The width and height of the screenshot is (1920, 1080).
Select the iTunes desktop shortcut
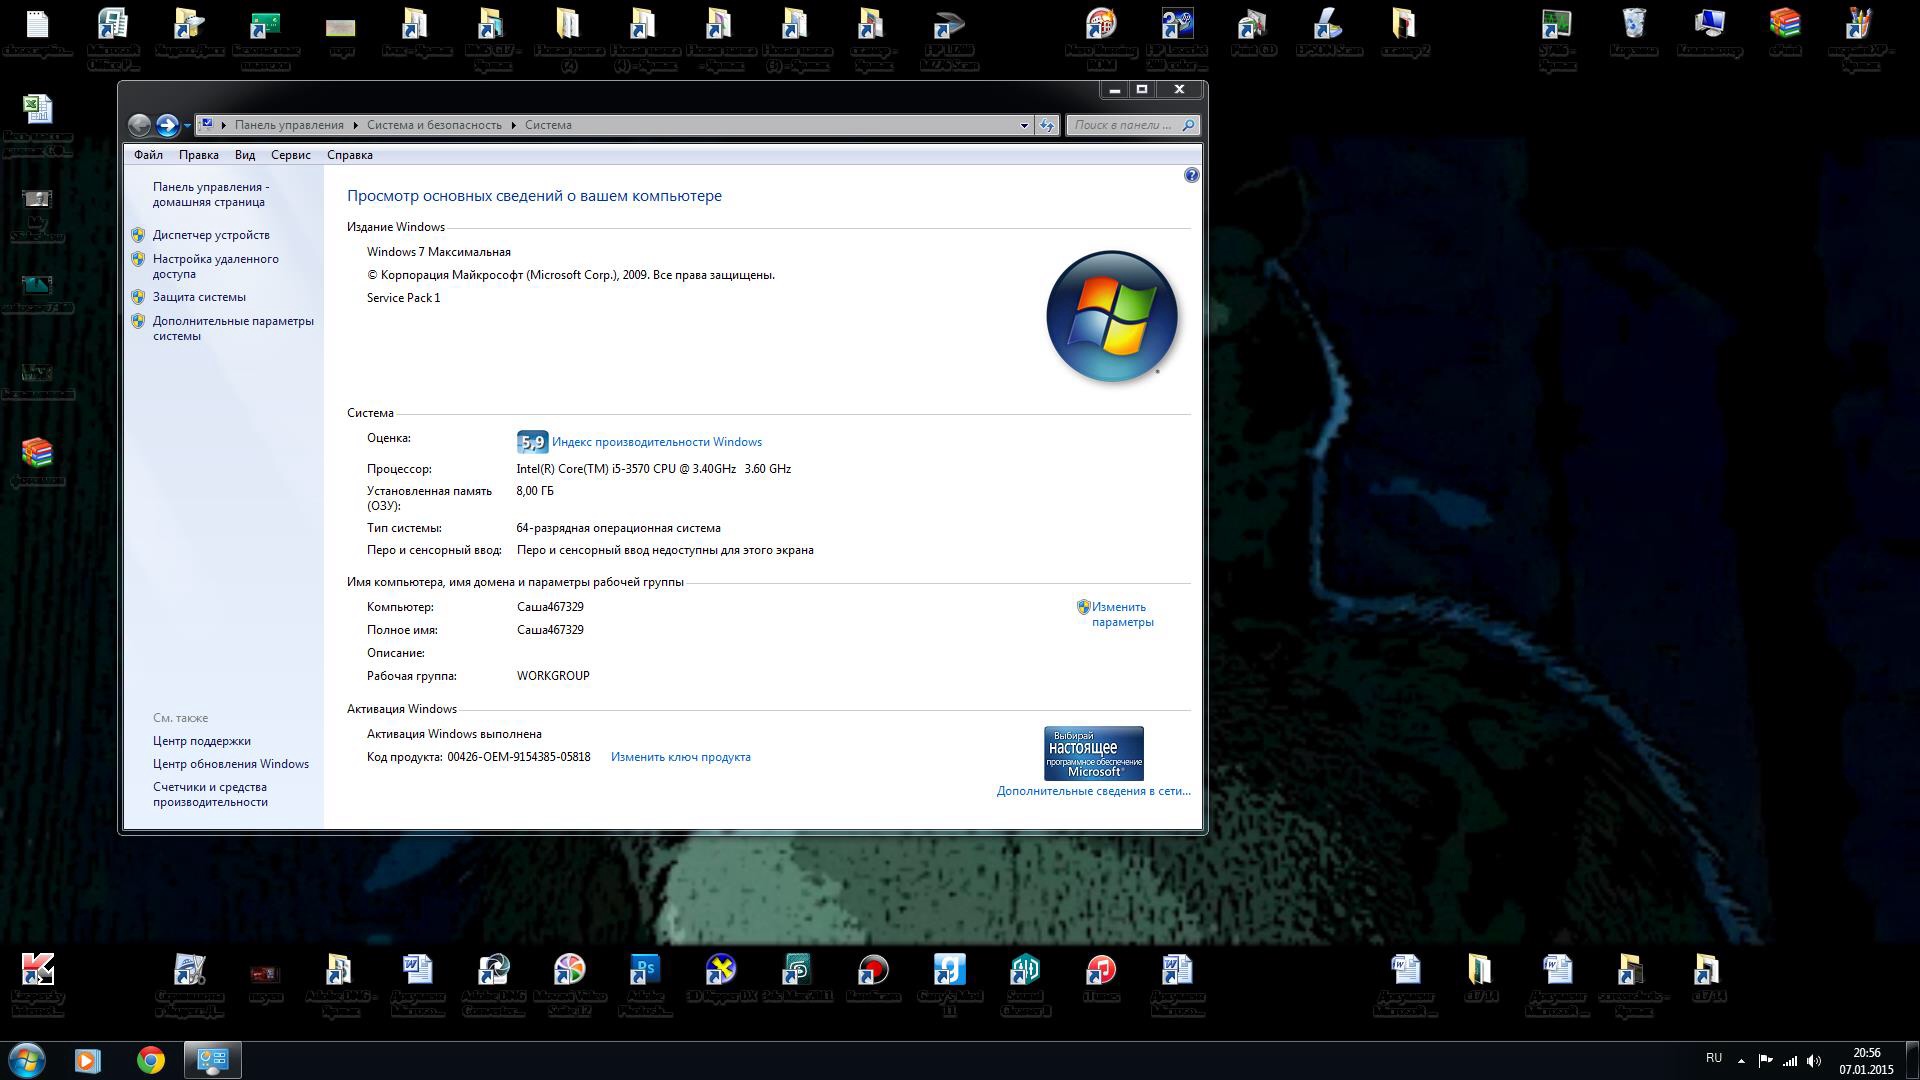click(x=1101, y=976)
